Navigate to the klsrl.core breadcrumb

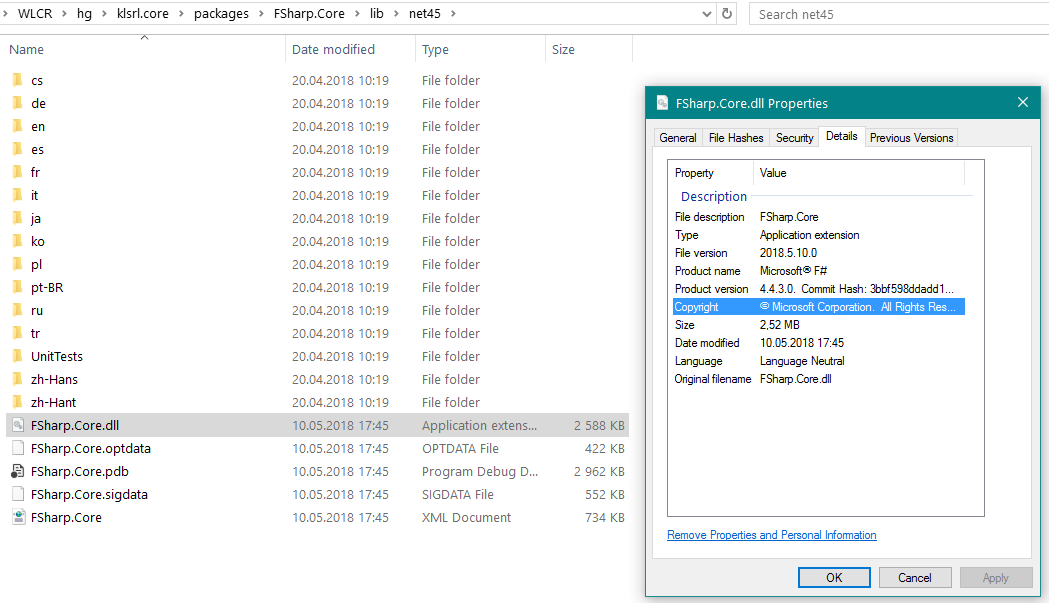142,13
